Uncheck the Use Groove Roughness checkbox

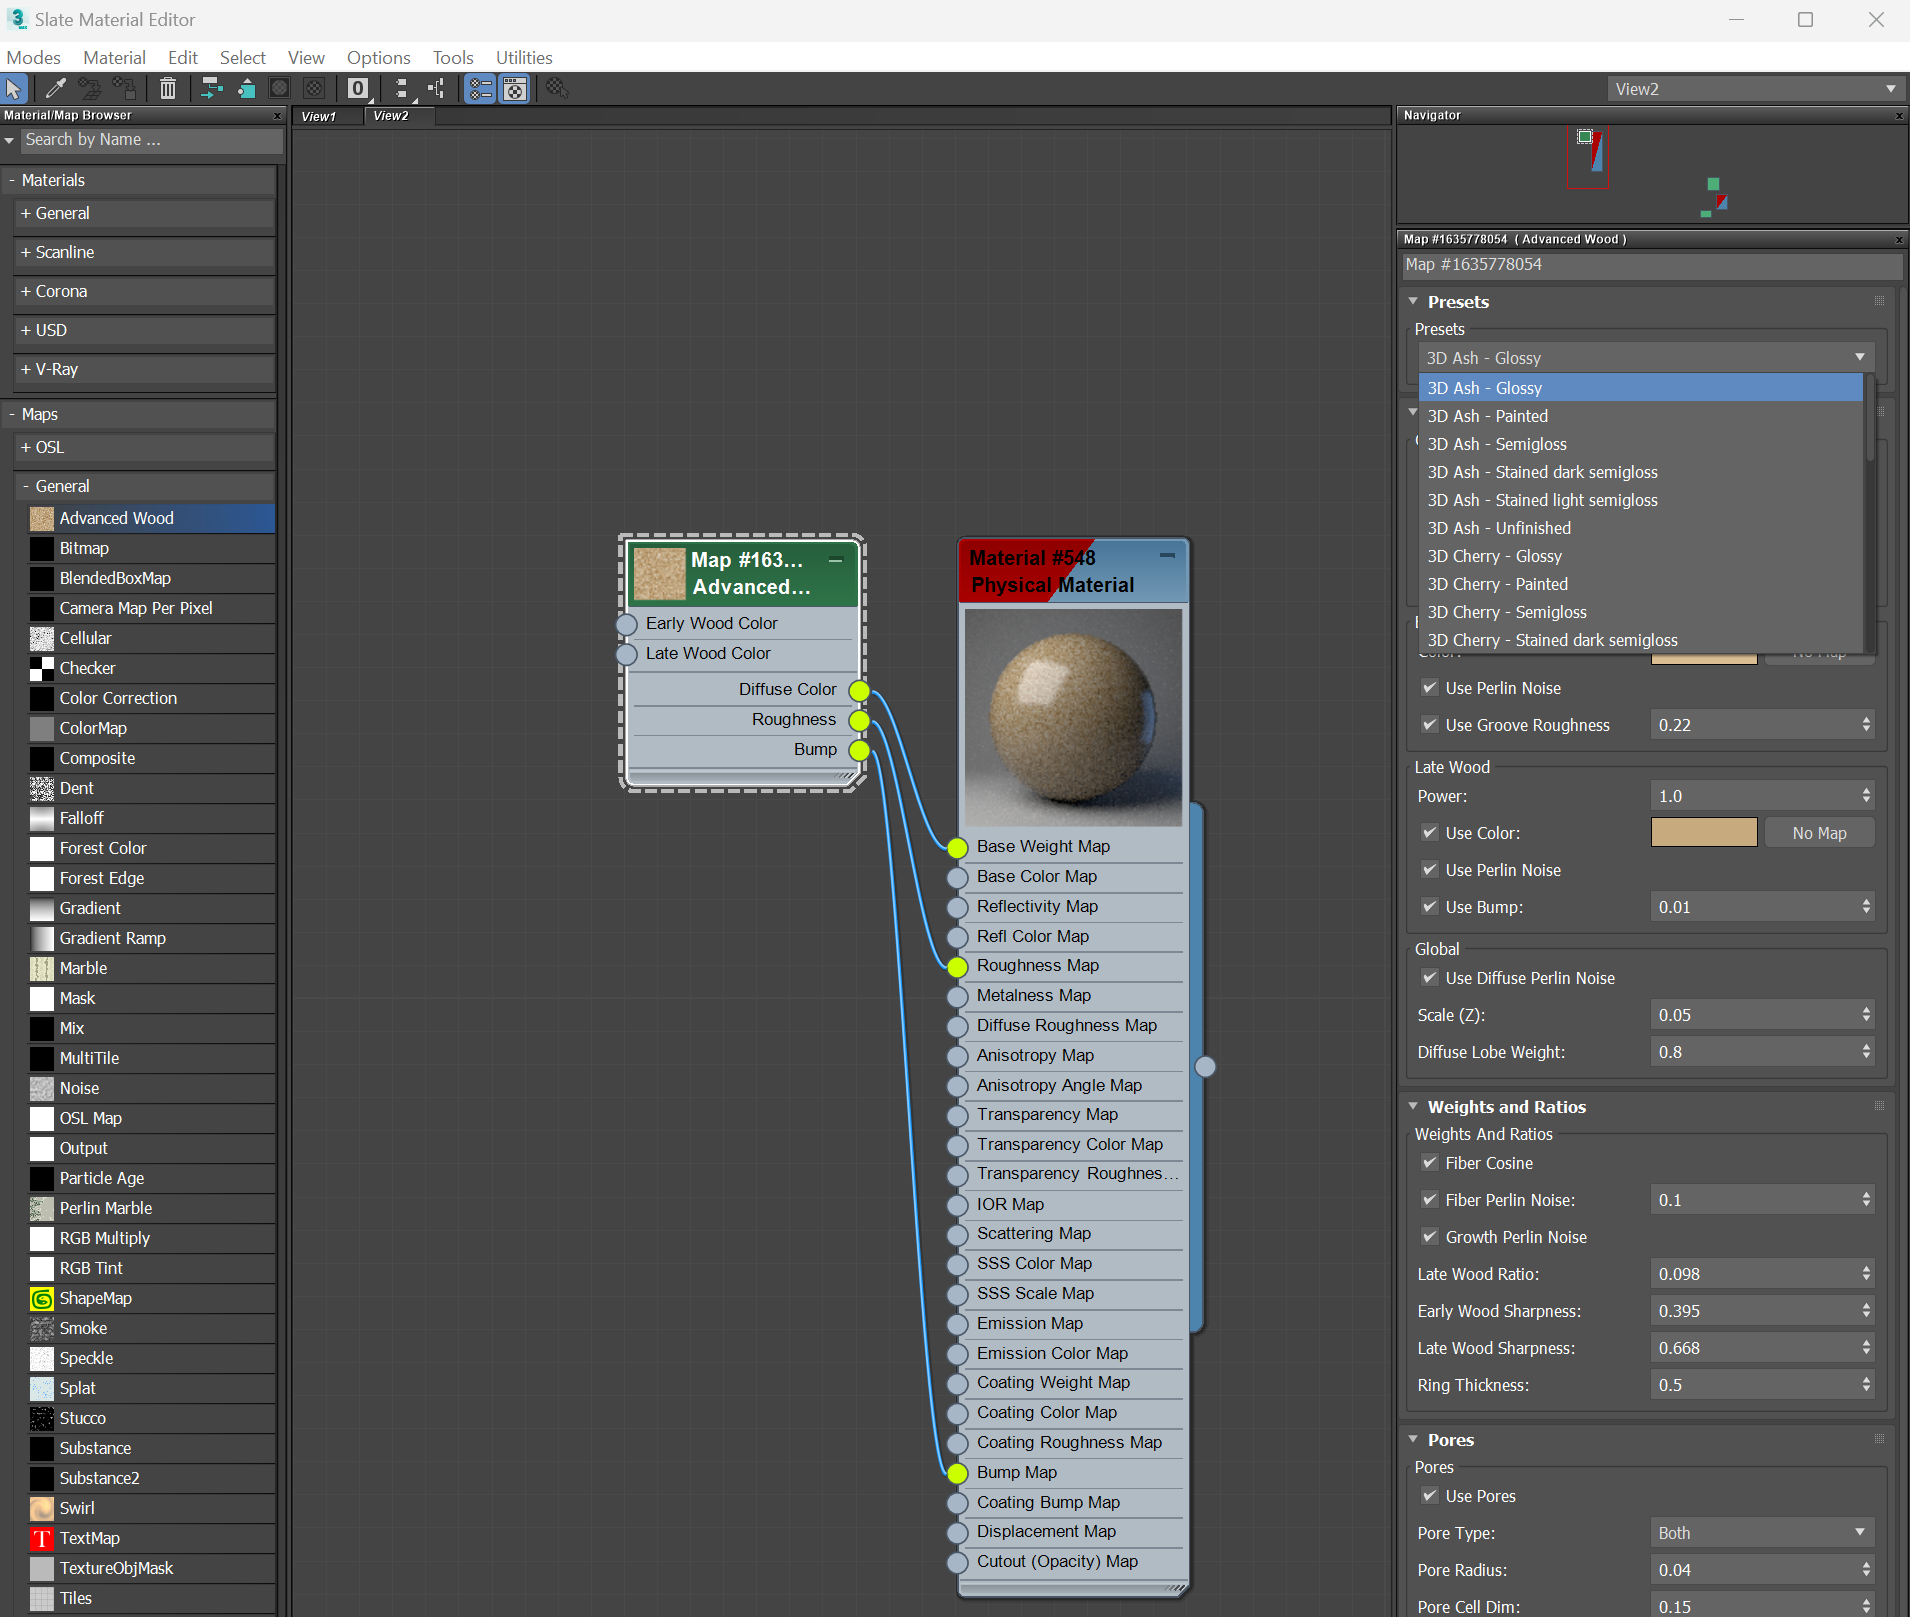[x=1430, y=725]
